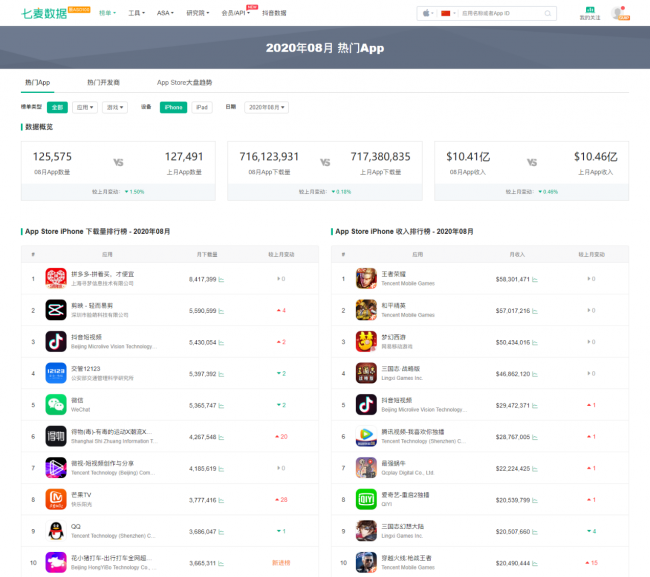This screenshot has height=577, width=650.
Task: Click the search magnifier icon
Action: [x=548, y=13]
